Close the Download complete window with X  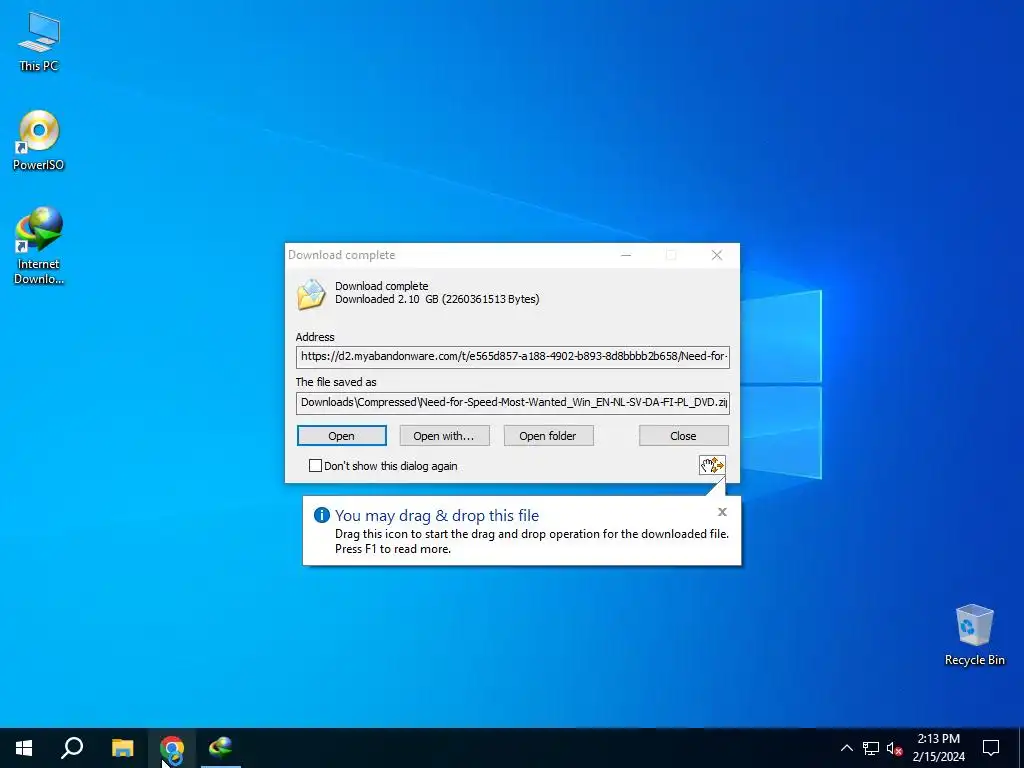(x=717, y=255)
